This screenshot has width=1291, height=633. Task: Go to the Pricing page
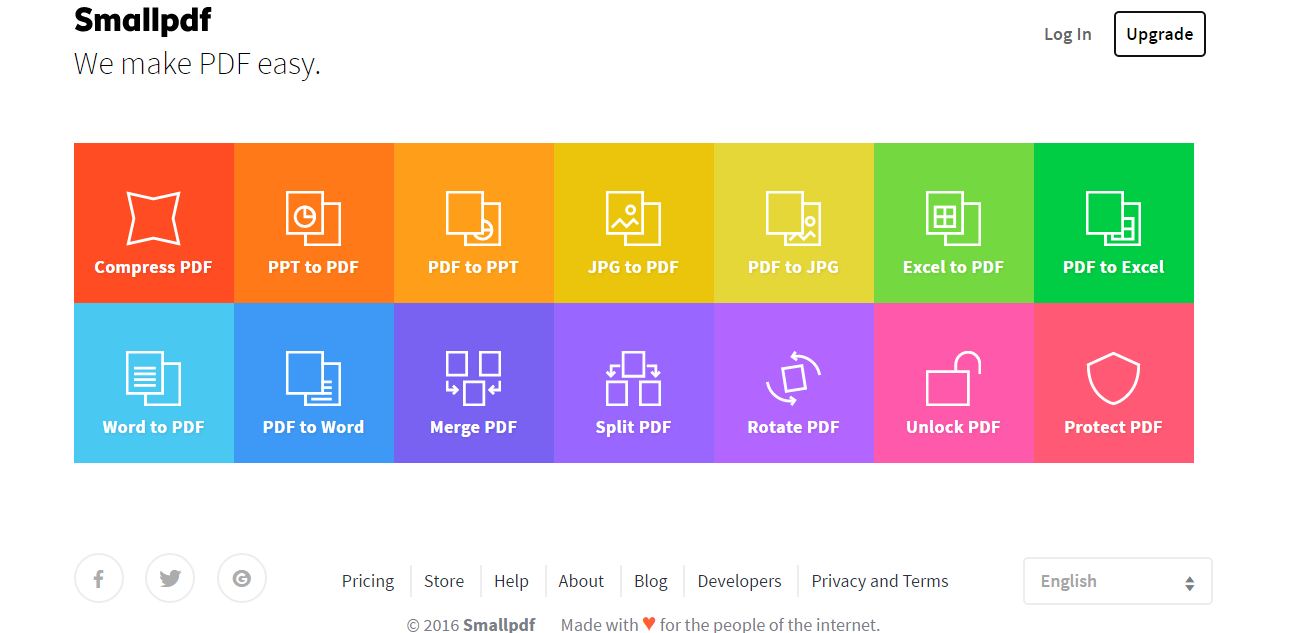pos(368,581)
